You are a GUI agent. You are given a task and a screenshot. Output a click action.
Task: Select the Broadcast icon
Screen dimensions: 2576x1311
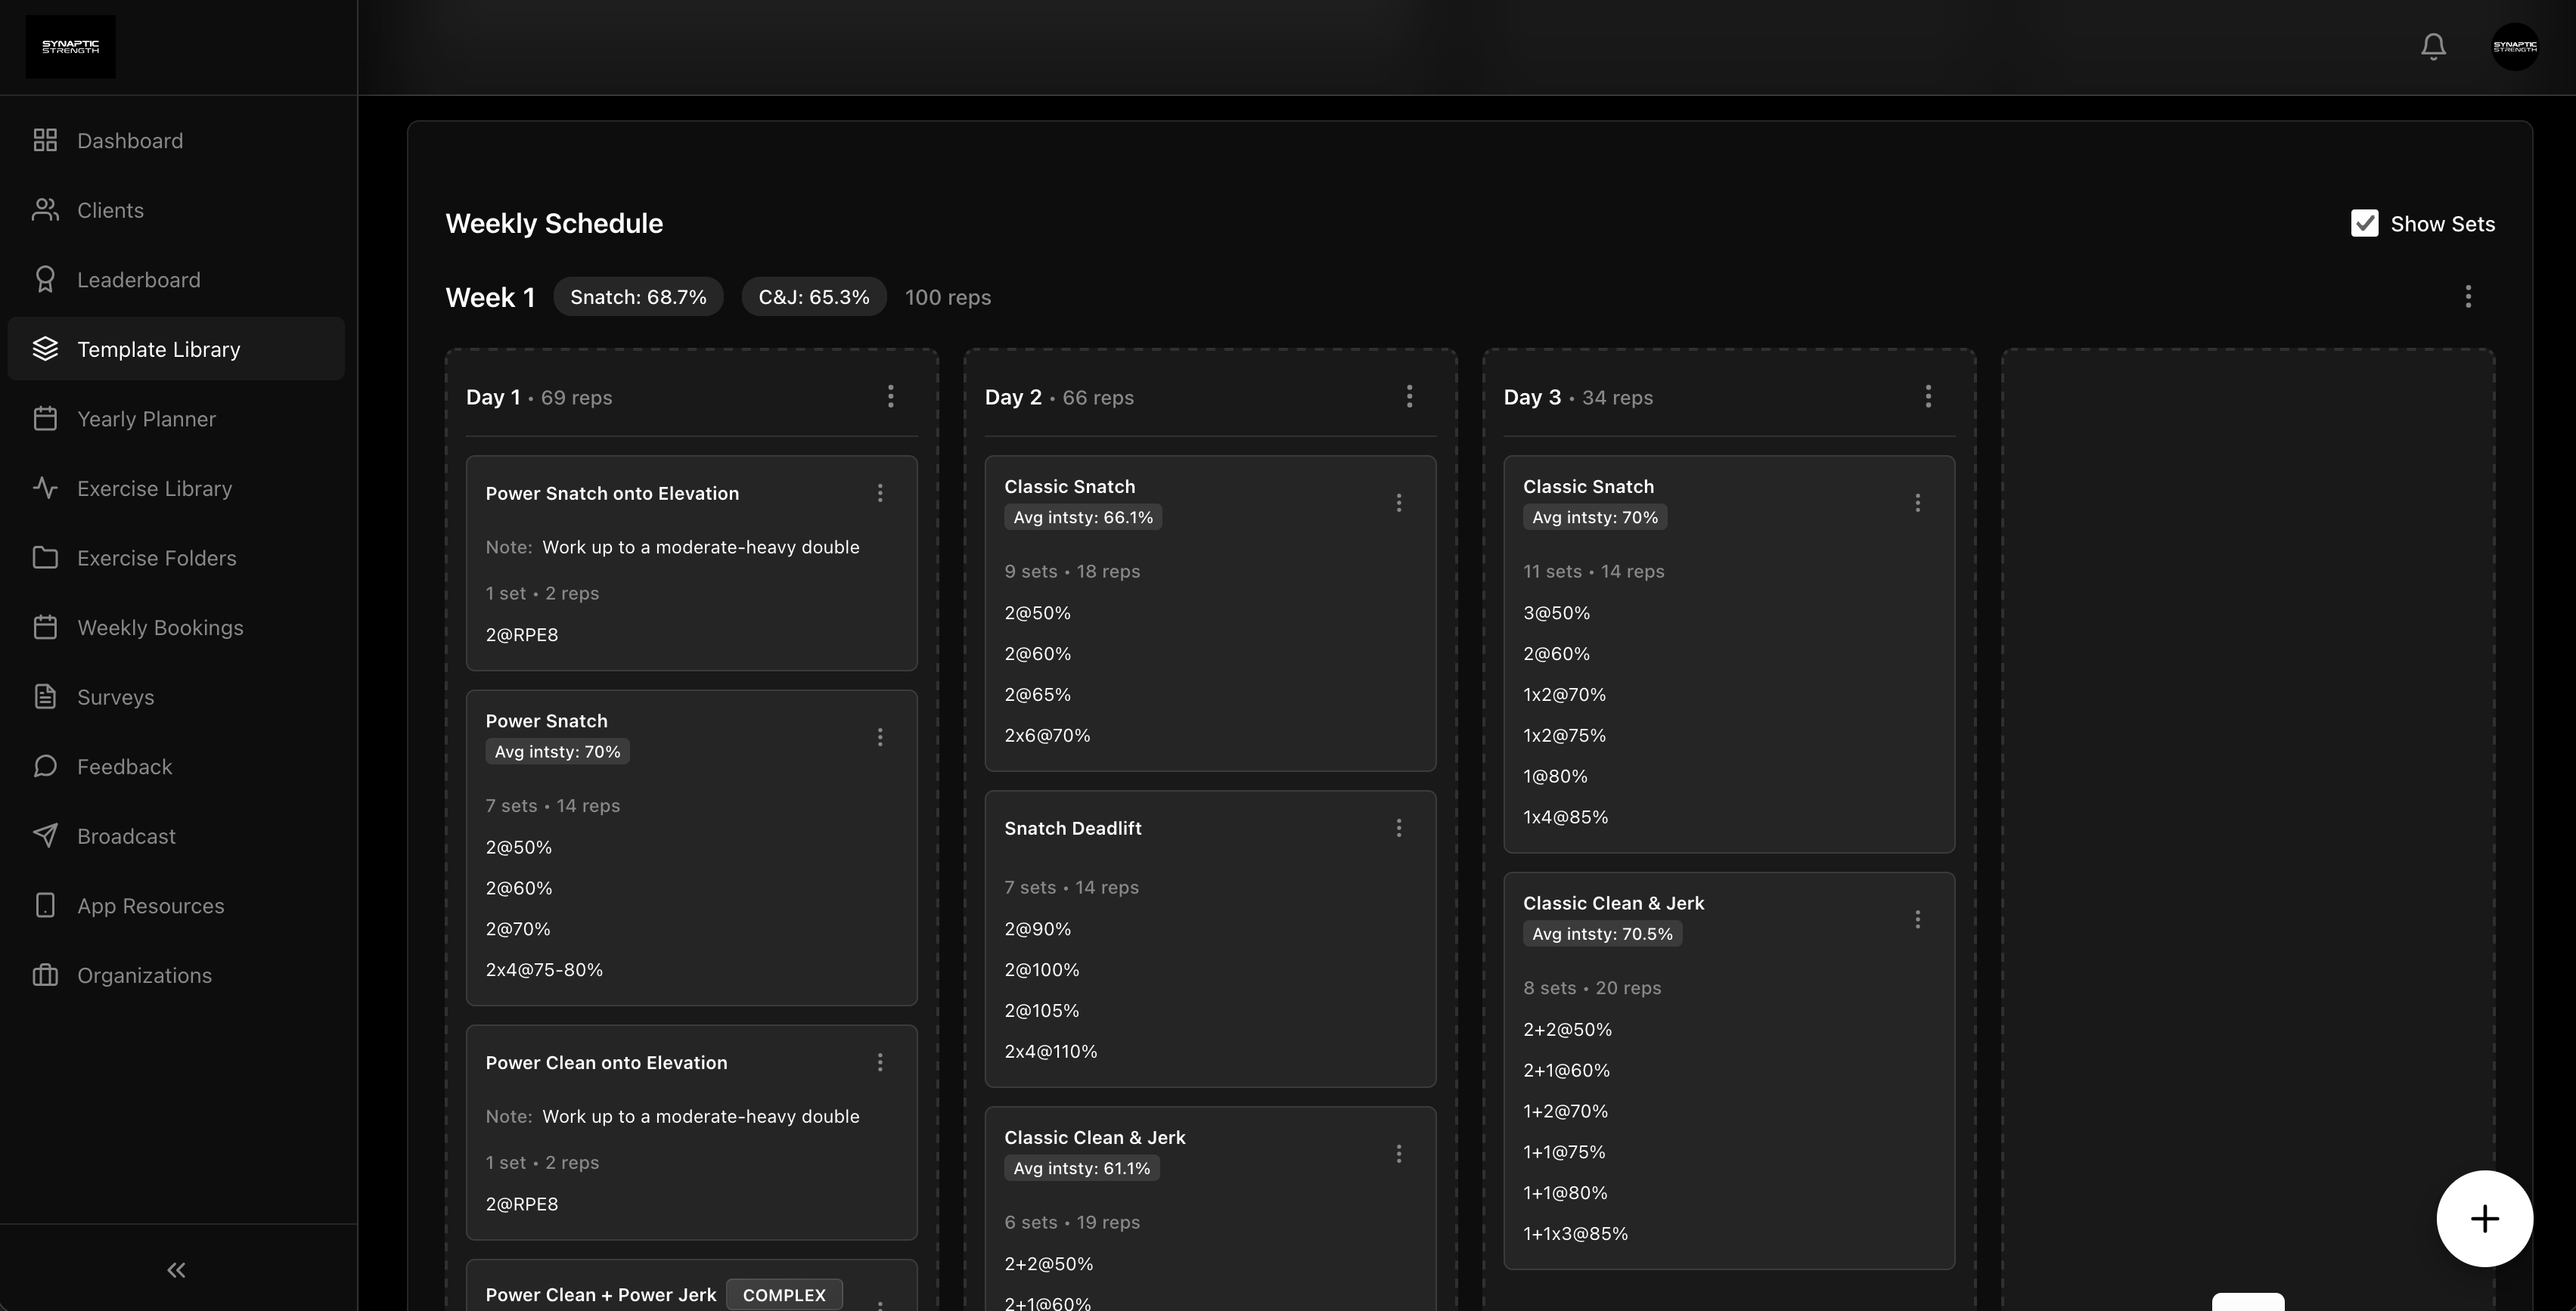45,836
